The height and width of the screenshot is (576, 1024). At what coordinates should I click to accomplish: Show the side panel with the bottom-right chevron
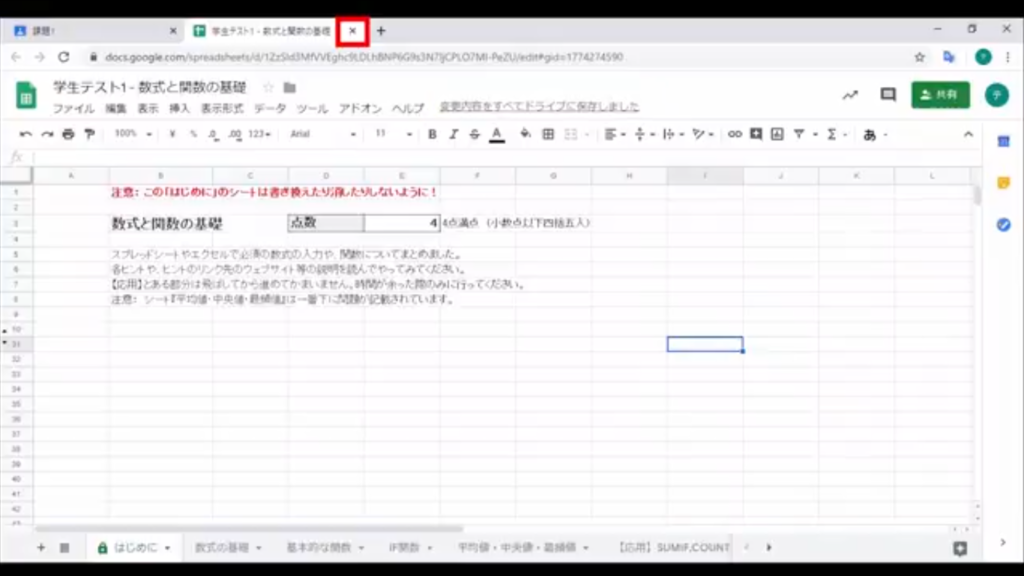coord(1003,542)
